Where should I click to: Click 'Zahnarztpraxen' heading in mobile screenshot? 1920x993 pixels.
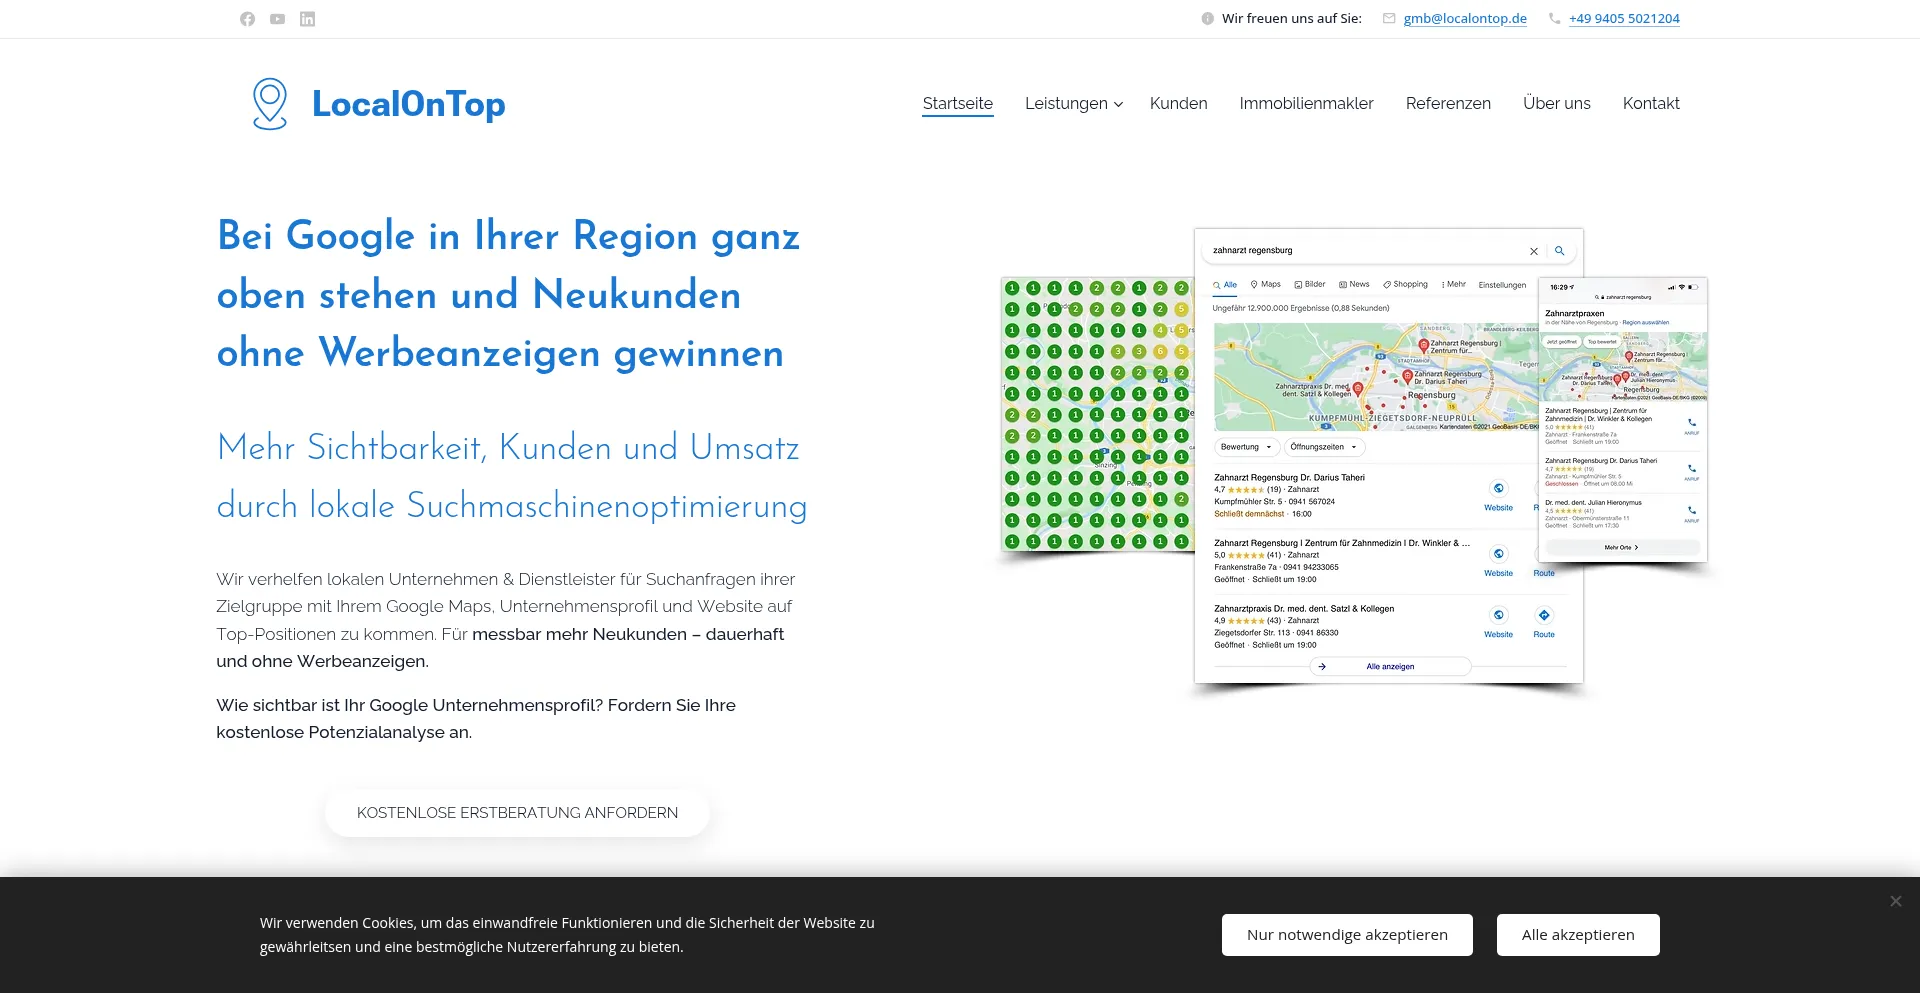(1574, 314)
